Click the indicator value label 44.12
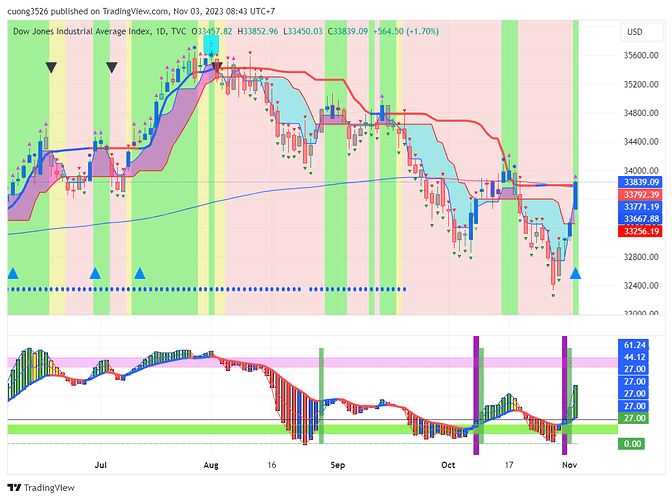672x500 pixels. click(x=634, y=357)
